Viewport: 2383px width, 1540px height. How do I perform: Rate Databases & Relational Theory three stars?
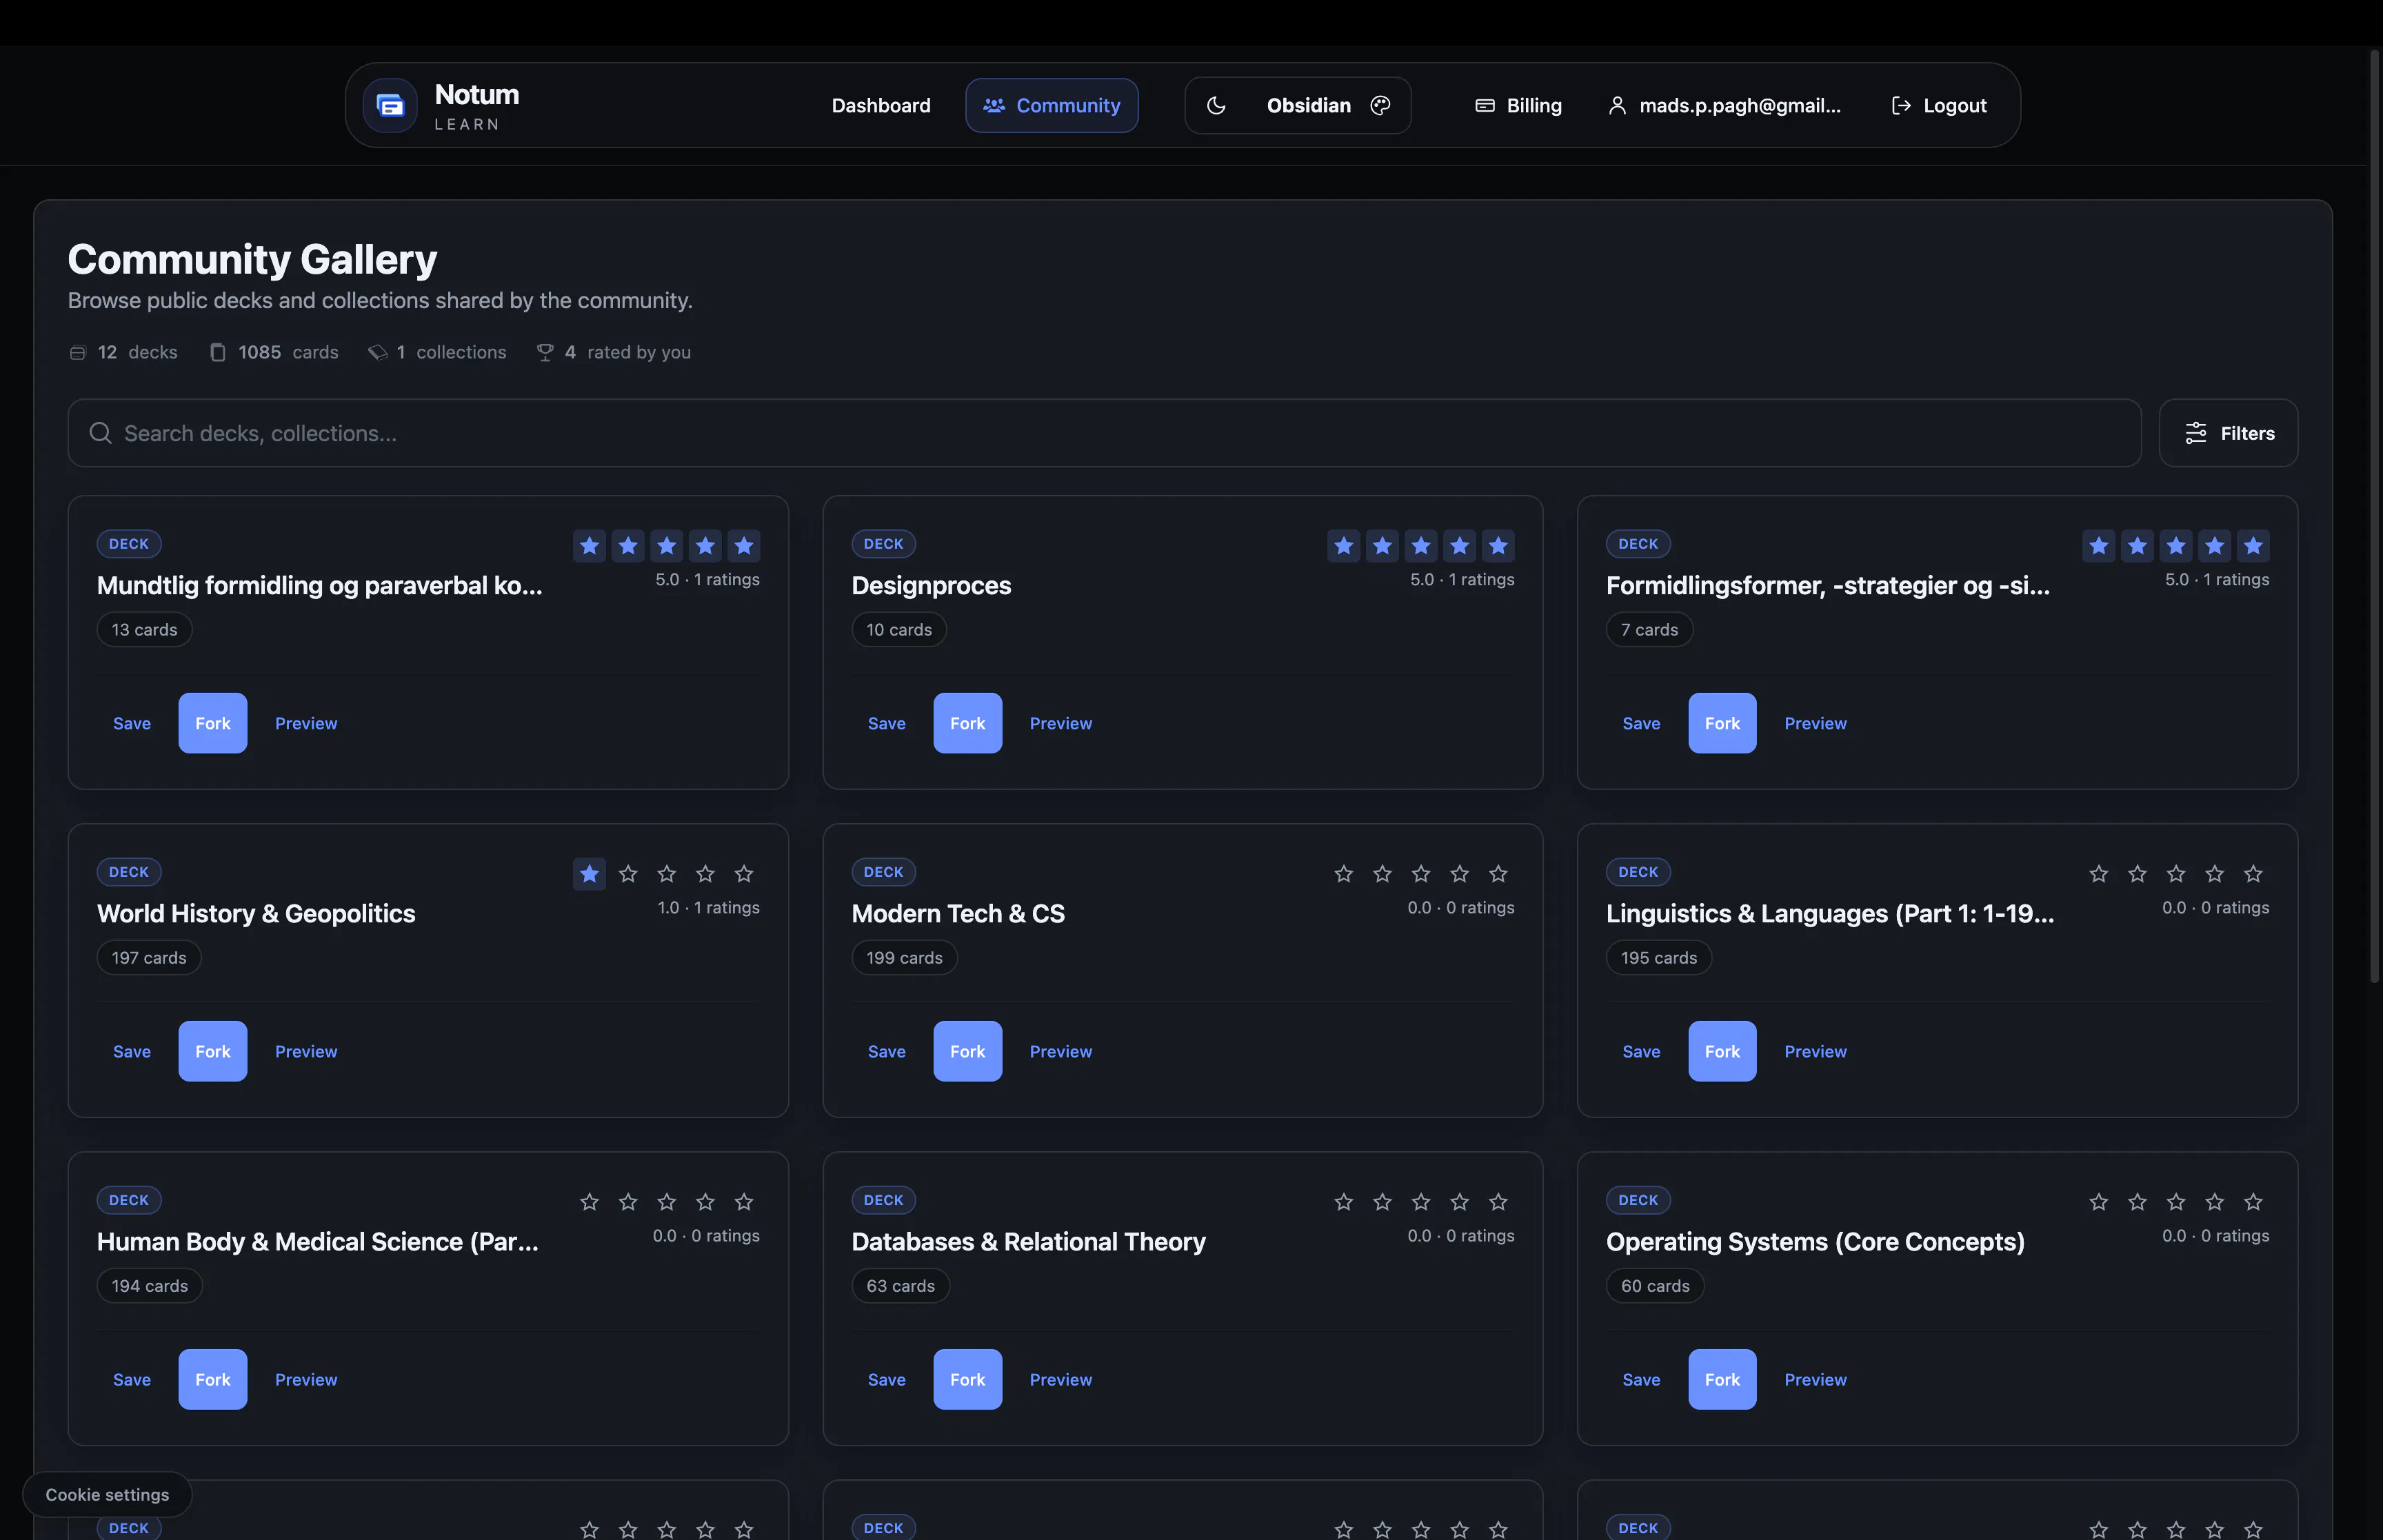1421,1202
